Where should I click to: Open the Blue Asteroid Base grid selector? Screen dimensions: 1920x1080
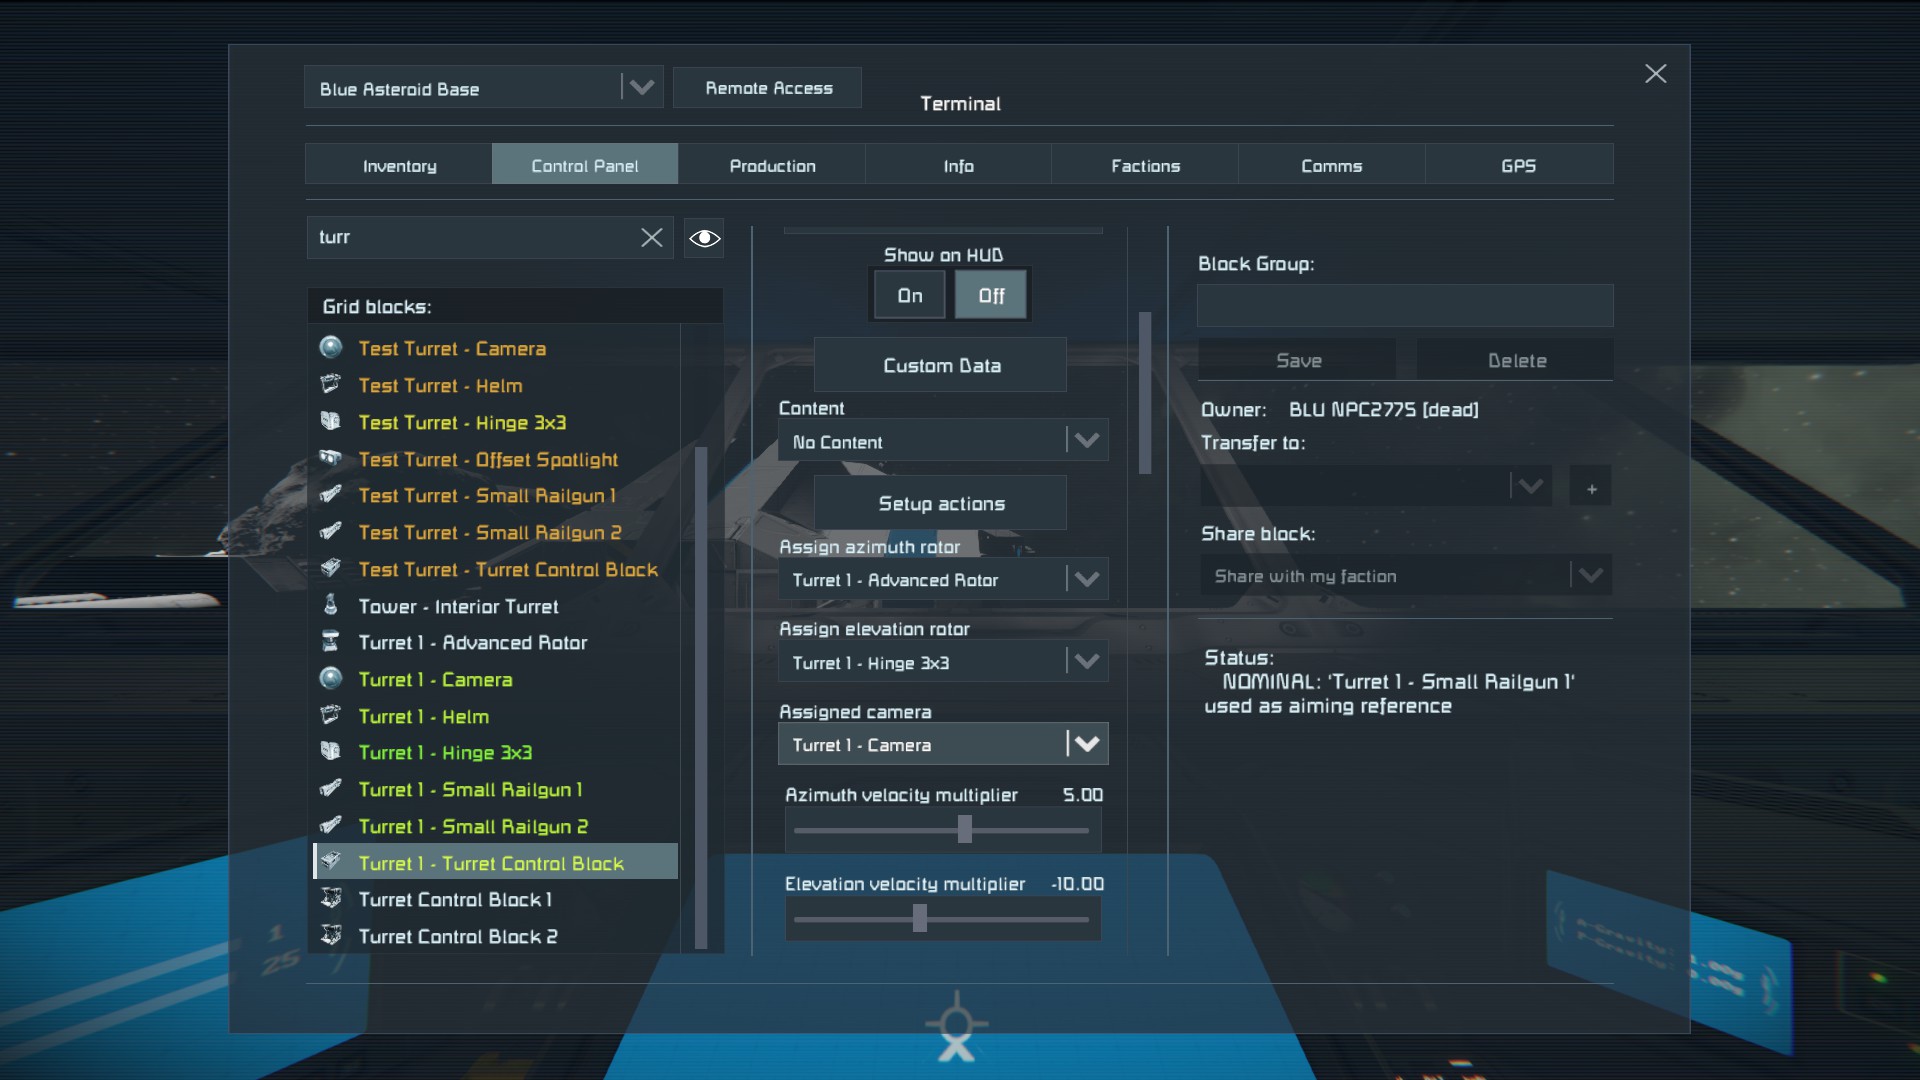point(640,88)
